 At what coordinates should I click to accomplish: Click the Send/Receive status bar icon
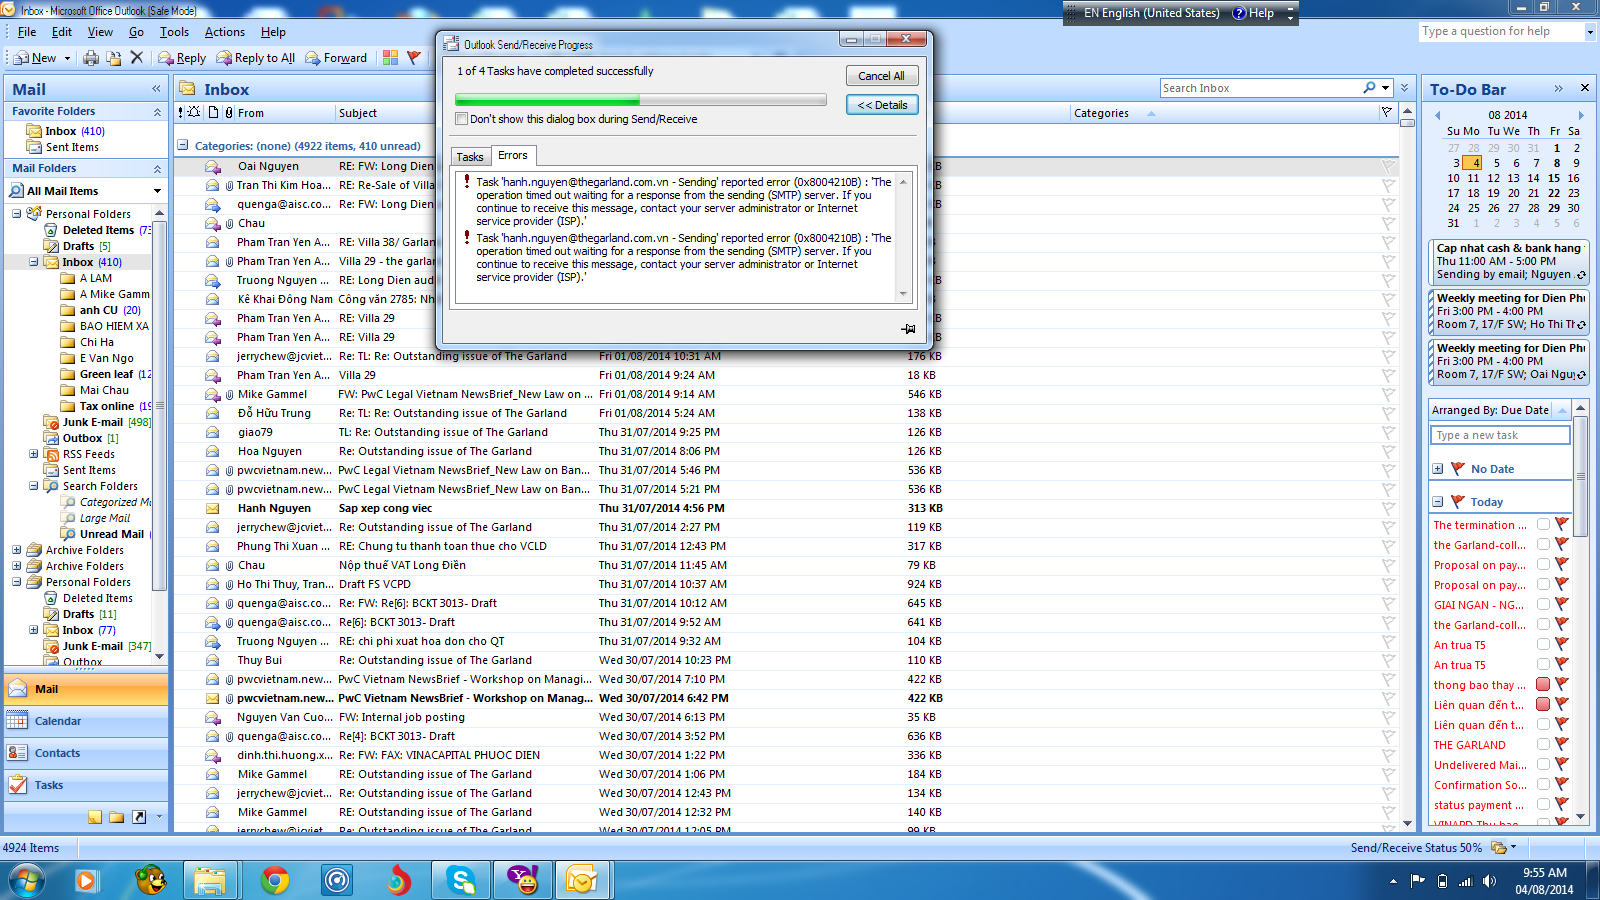point(1498,847)
